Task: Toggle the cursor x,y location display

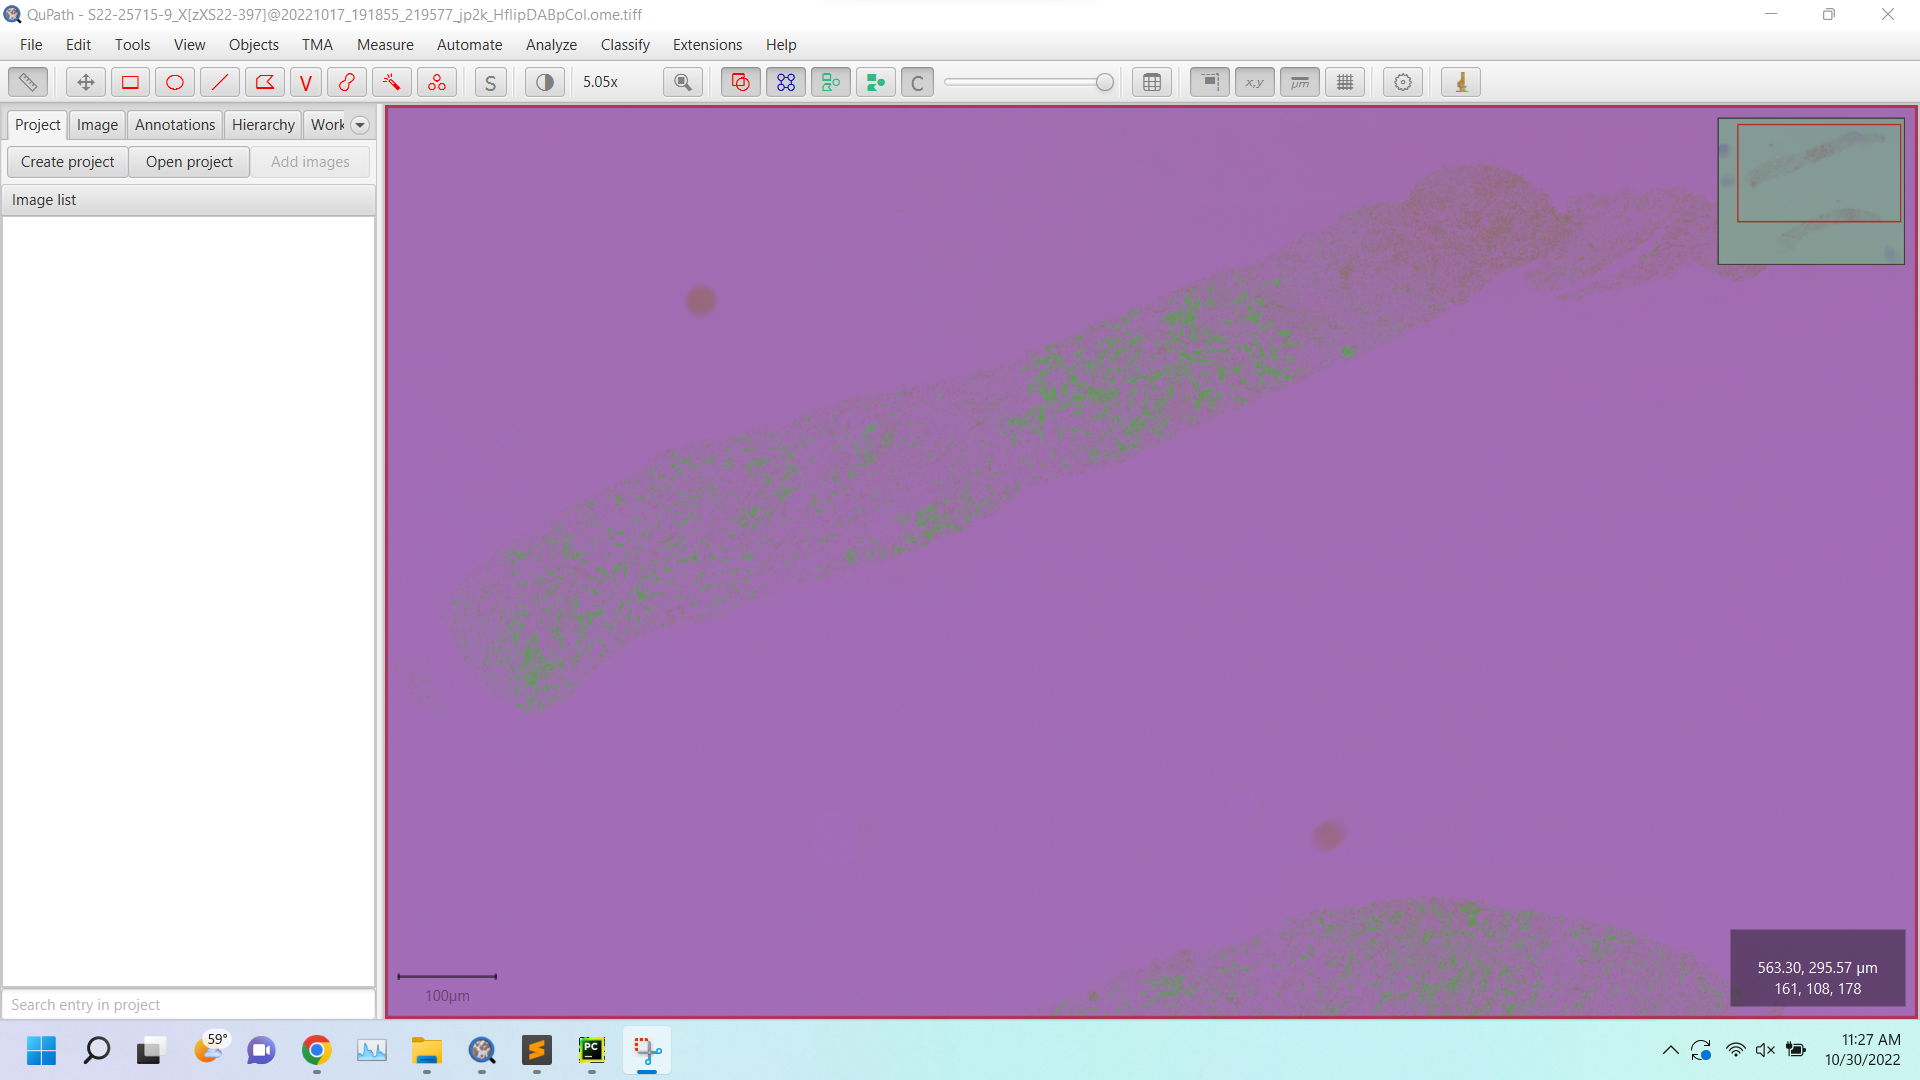Action: click(1254, 82)
